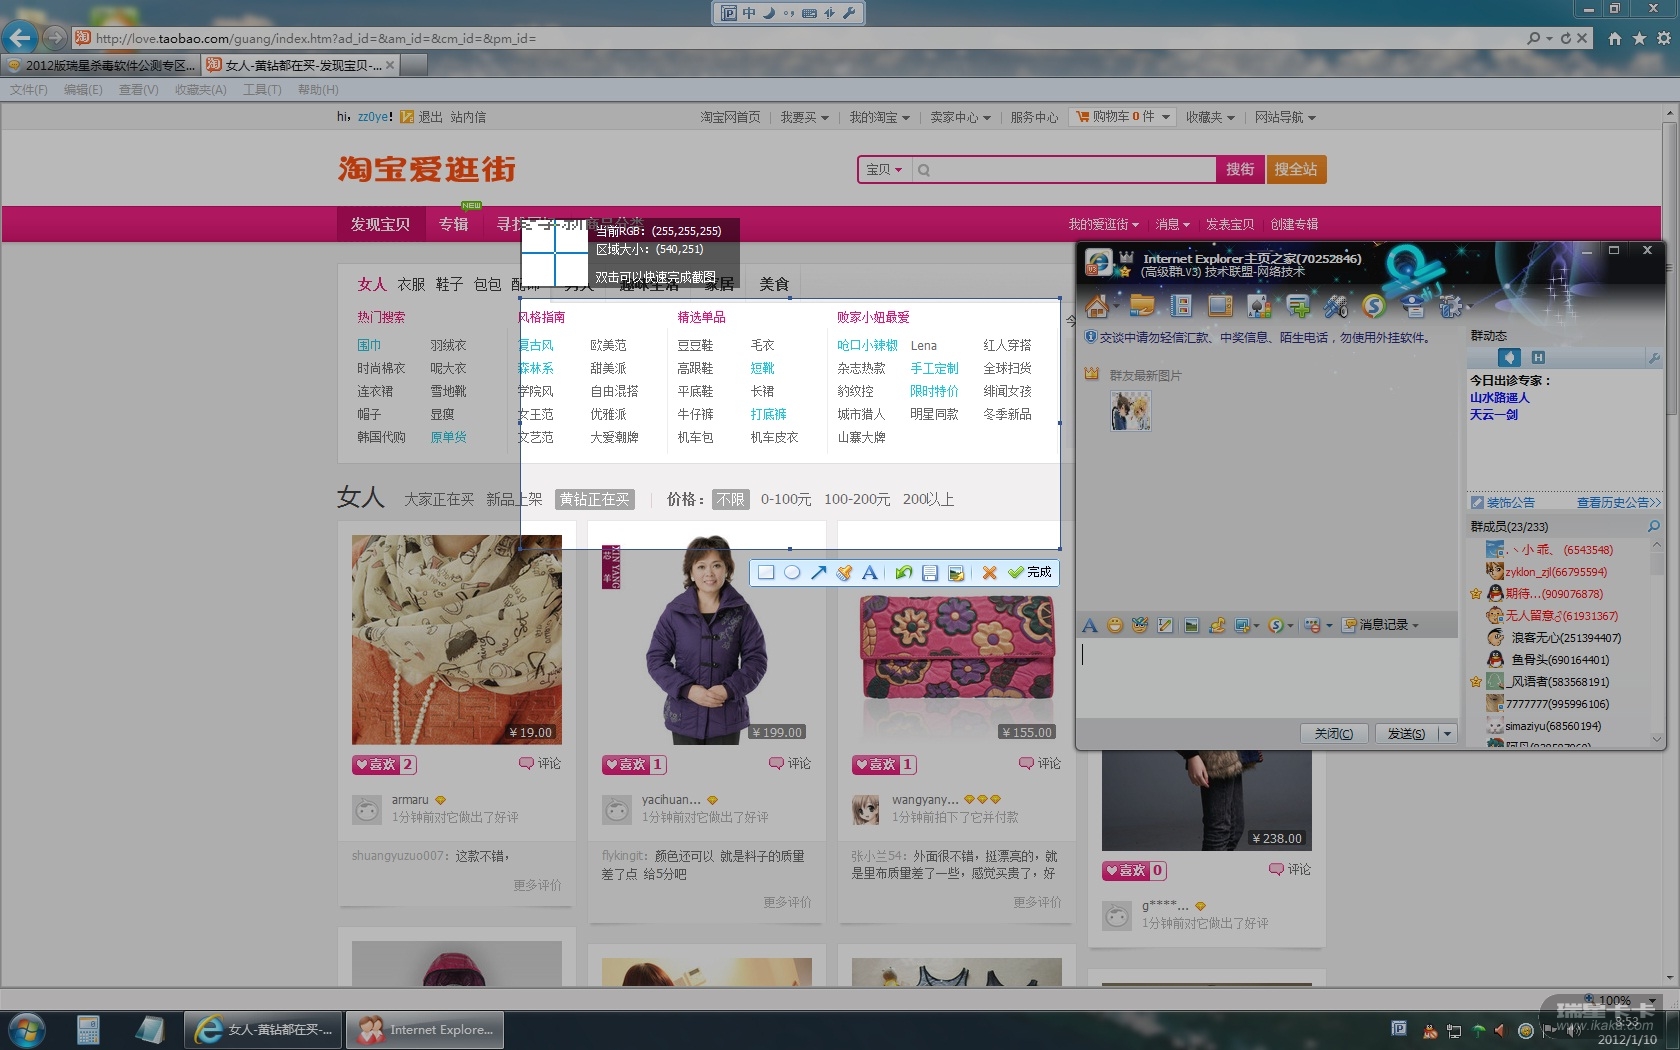Cancel the screenshot with the orange X
The image size is (1680, 1050).
[989, 572]
